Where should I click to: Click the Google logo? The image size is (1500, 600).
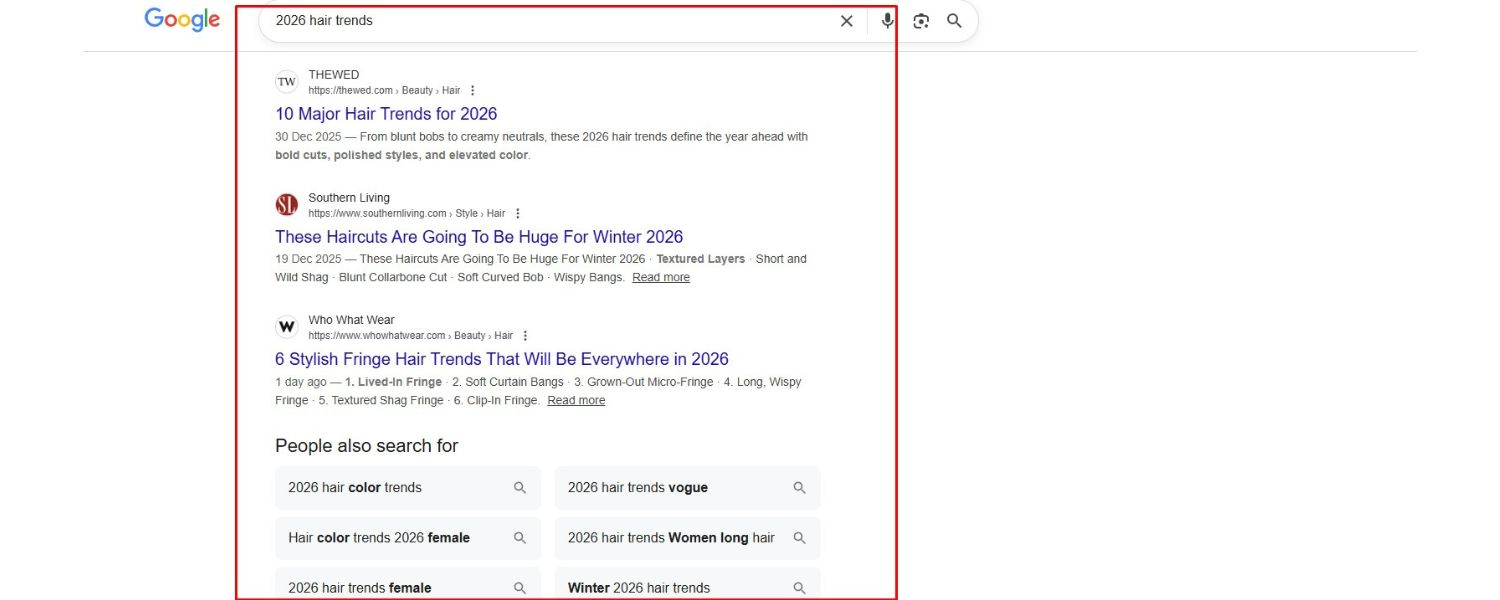click(182, 20)
